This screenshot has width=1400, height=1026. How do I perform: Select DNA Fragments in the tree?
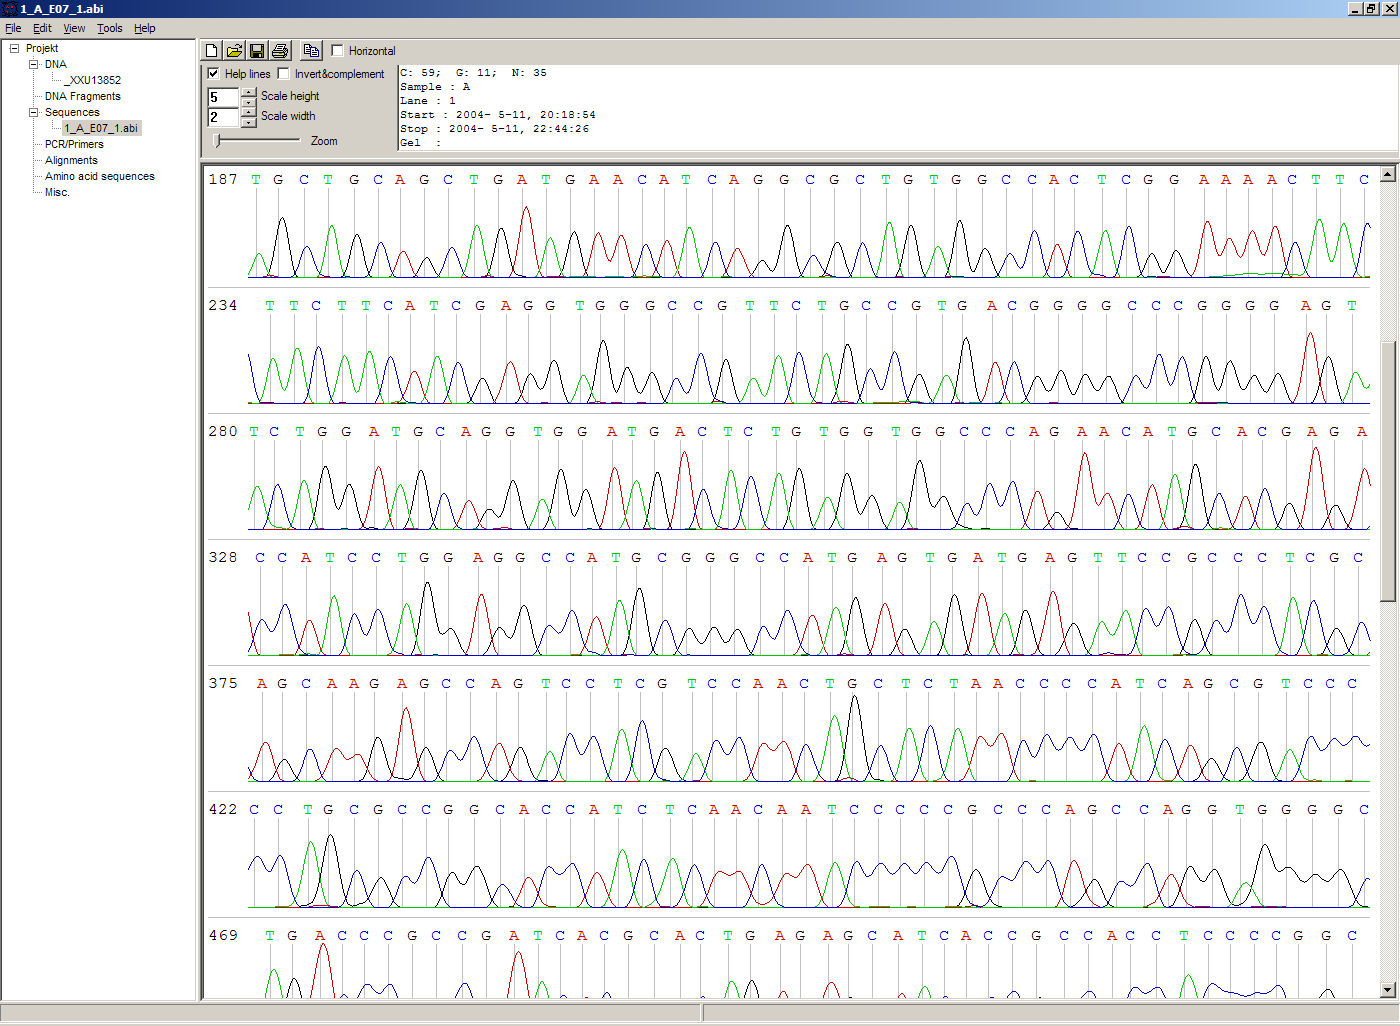click(x=82, y=96)
